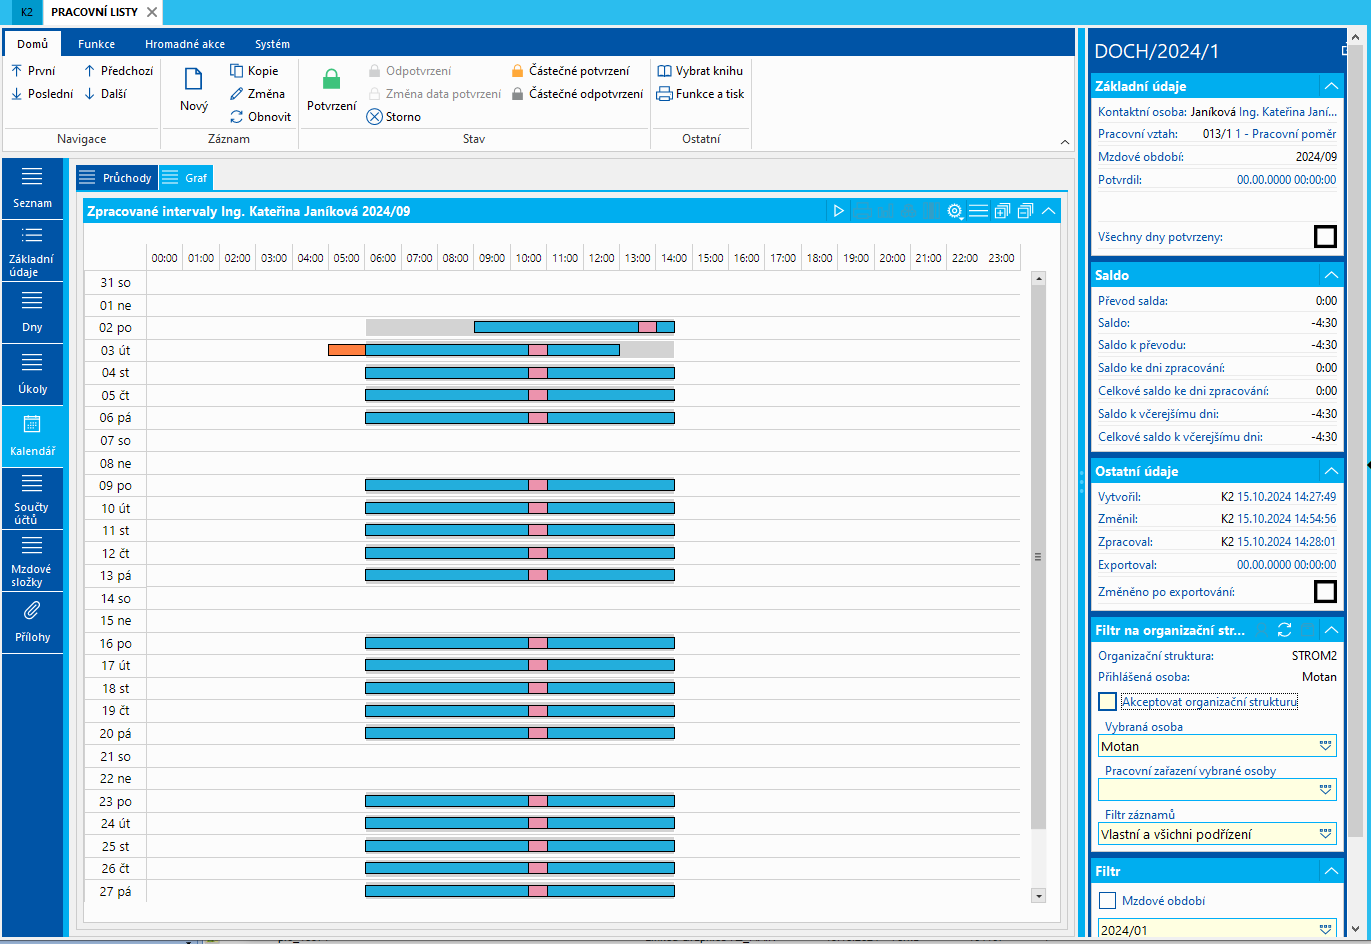Screen dimensions: 1371x944
Task: Open the Hromadné akce ribbon tab
Action: pos(185,44)
